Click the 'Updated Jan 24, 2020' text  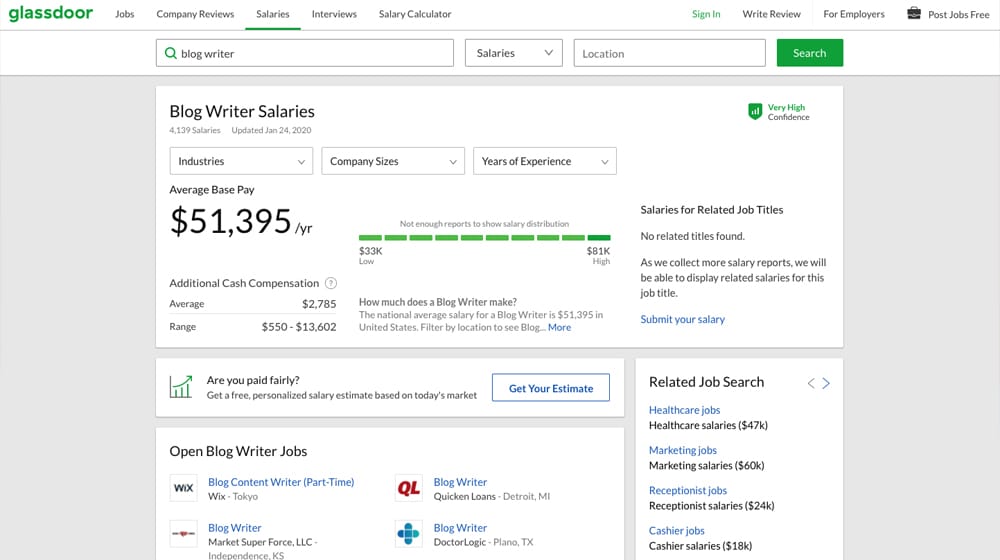coord(271,130)
